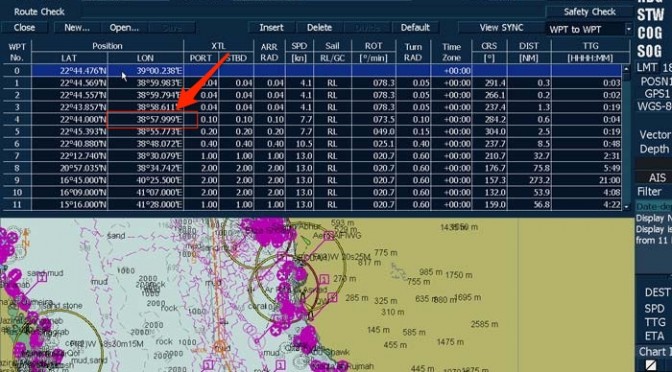The height and width of the screenshot is (372, 672).
Task: Open the WPT to WPT dropdown
Action: (x=629, y=30)
